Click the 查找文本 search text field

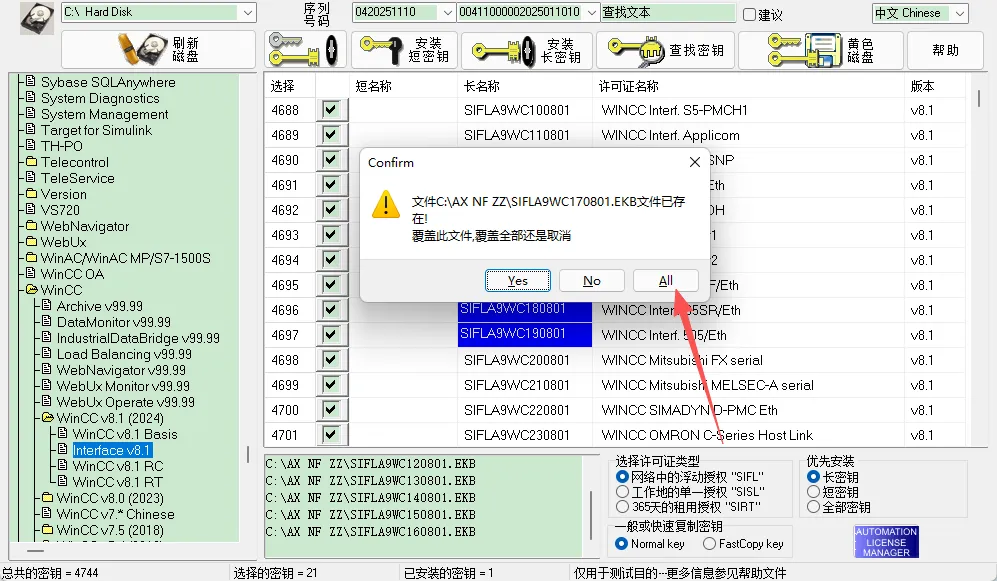tap(668, 12)
